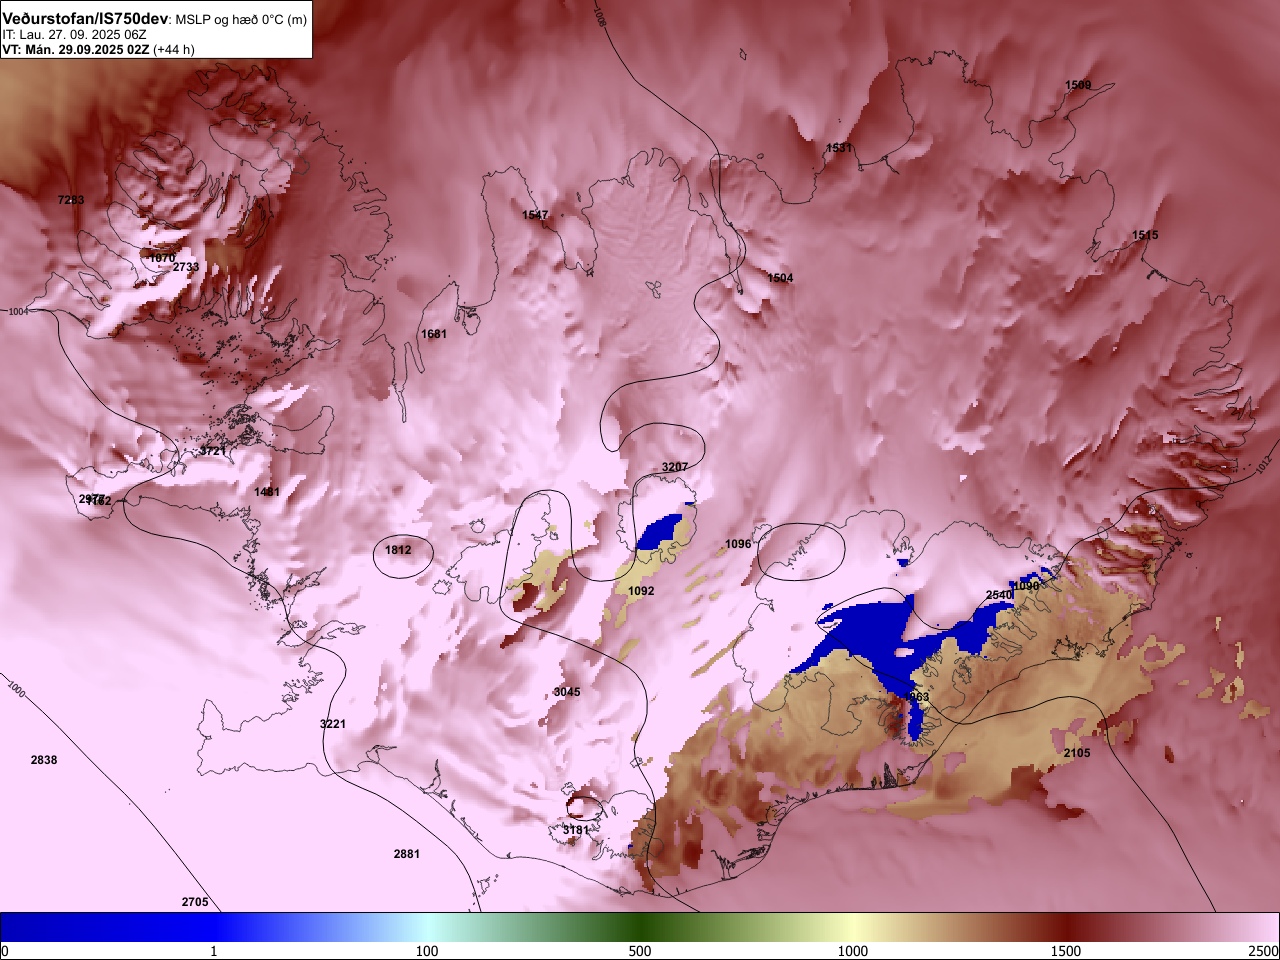Click the 500 tick on the colour scale

pos(640,951)
